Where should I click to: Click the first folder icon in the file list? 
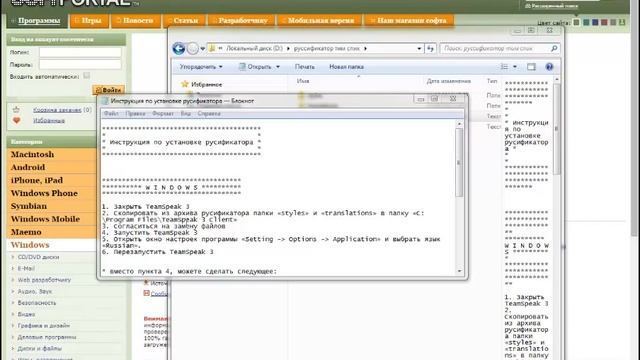(302, 95)
